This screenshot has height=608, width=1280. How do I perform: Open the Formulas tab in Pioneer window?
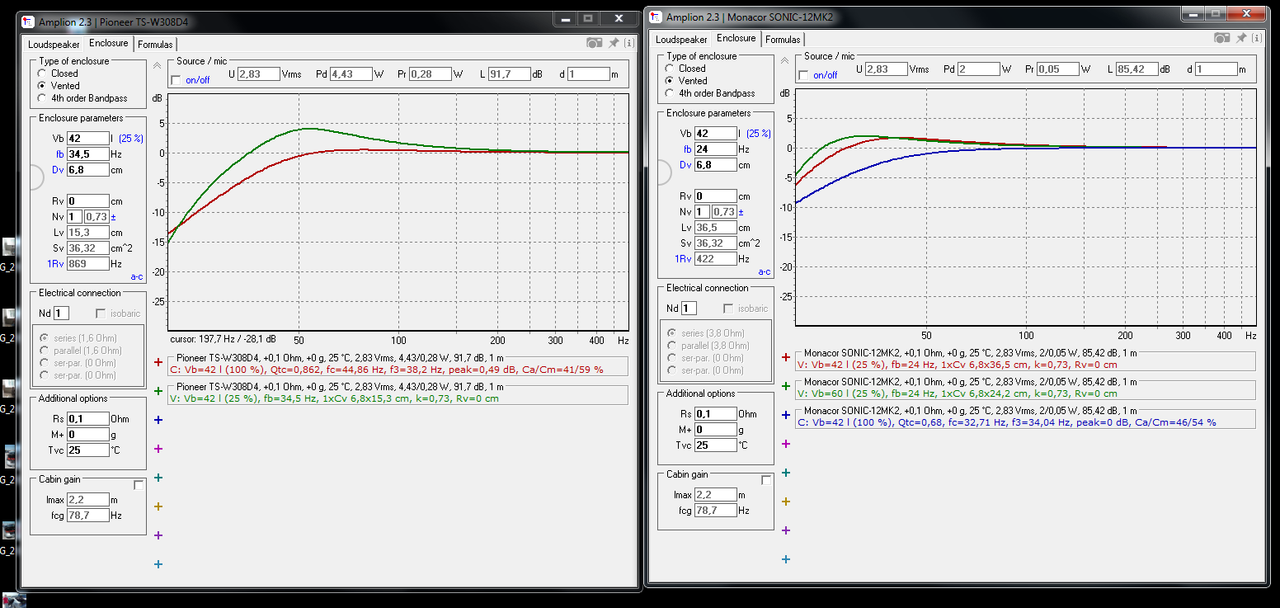click(155, 44)
